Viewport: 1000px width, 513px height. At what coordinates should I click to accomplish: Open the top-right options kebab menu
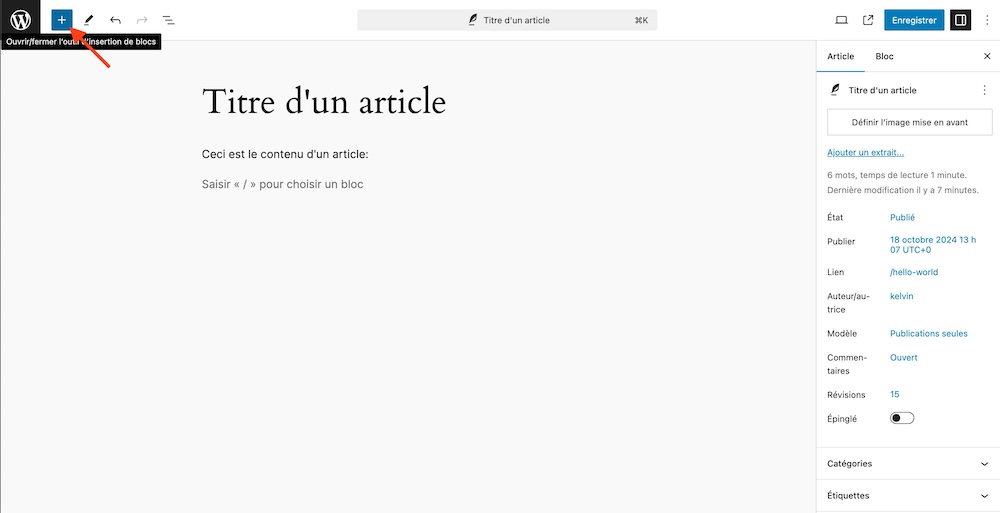[x=987, y=20]
